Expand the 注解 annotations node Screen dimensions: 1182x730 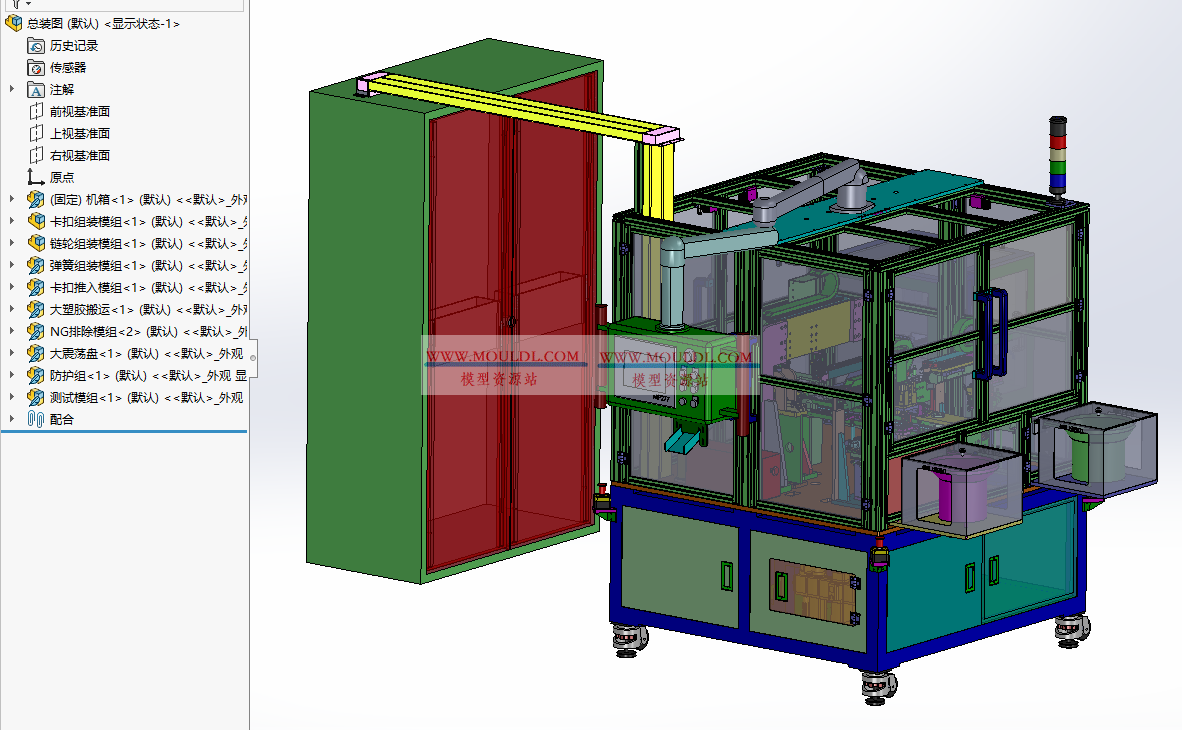tap(12, 90)
